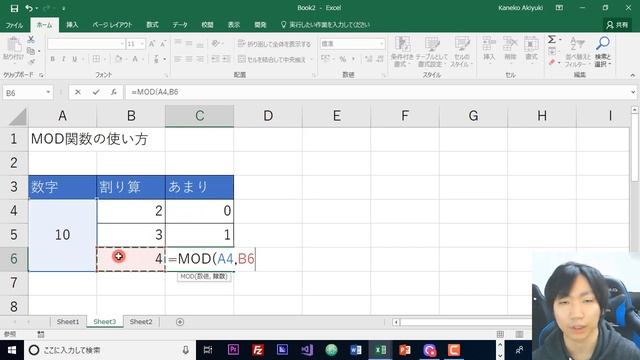The height and width of the screenshot is (360, 640).
Task: Click Merge and Center button
Action: [x=272, y=60]
